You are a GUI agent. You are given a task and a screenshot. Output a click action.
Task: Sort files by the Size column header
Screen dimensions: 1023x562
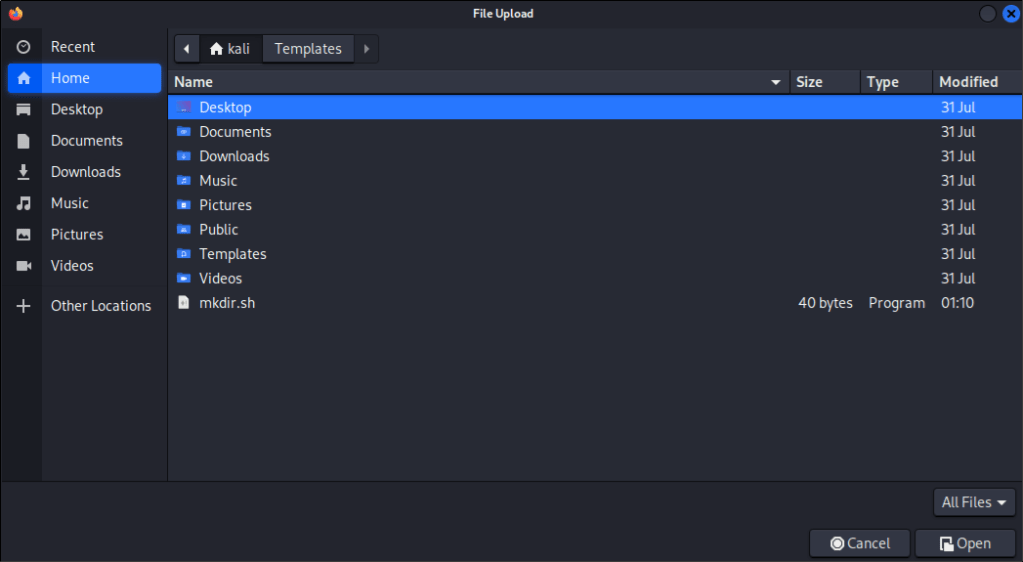click(809, 82)
